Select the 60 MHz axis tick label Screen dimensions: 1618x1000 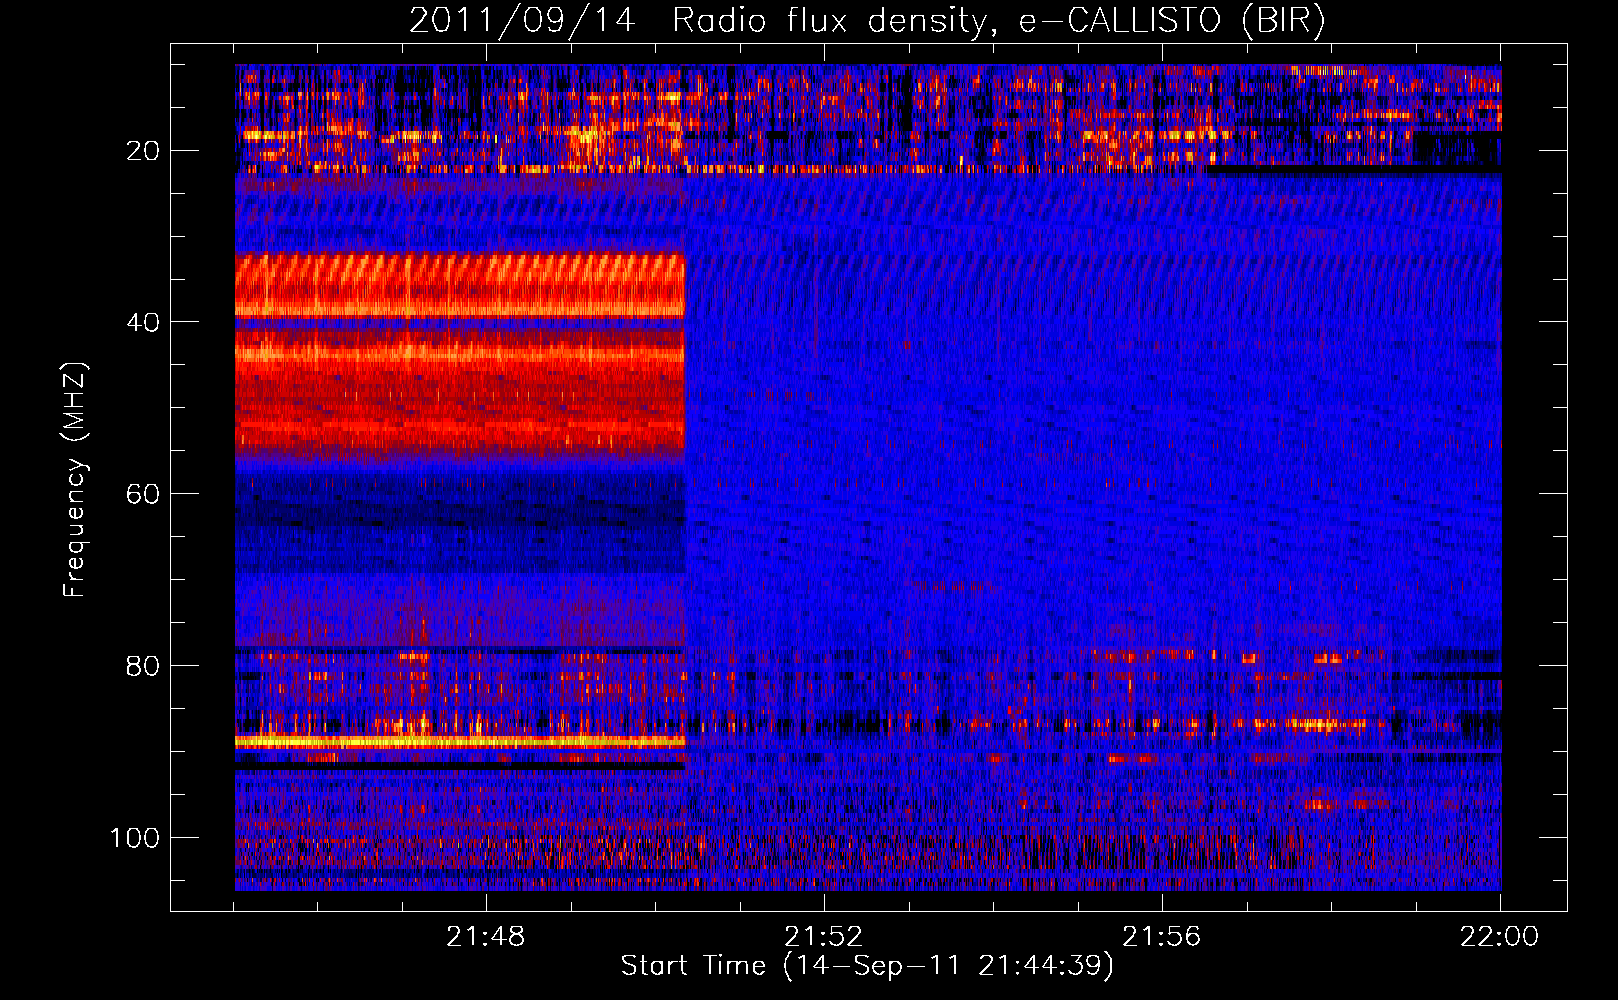click(x=144, y=494)
